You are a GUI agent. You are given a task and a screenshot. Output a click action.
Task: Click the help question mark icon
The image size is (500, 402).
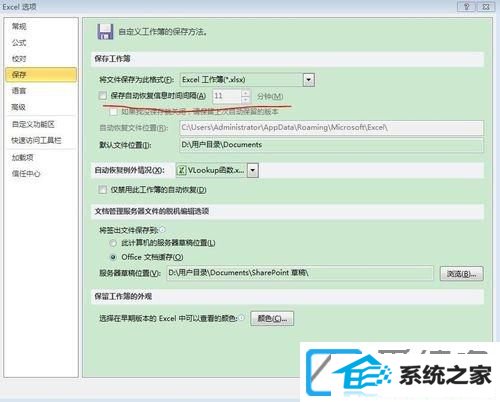(x=466, y=7)
